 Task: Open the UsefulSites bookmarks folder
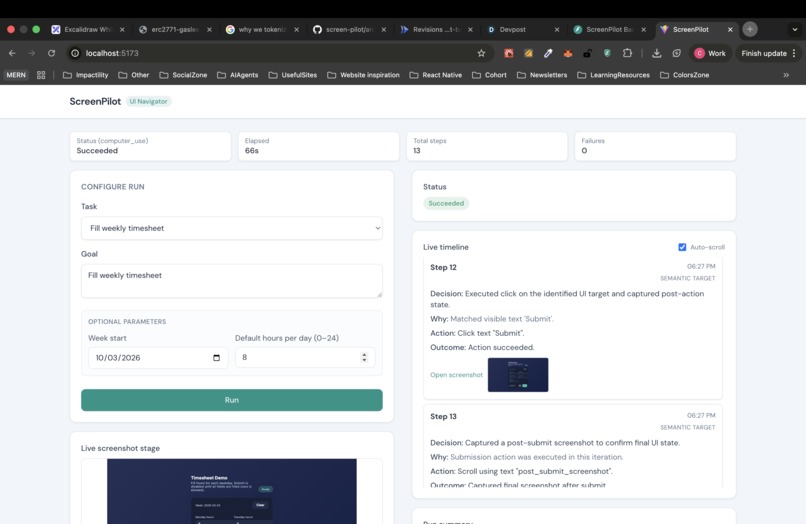(292, 75)
